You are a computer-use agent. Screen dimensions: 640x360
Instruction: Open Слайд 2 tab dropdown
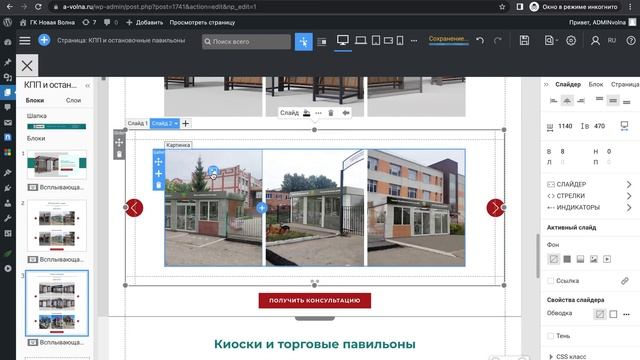(x=176, y=123)
